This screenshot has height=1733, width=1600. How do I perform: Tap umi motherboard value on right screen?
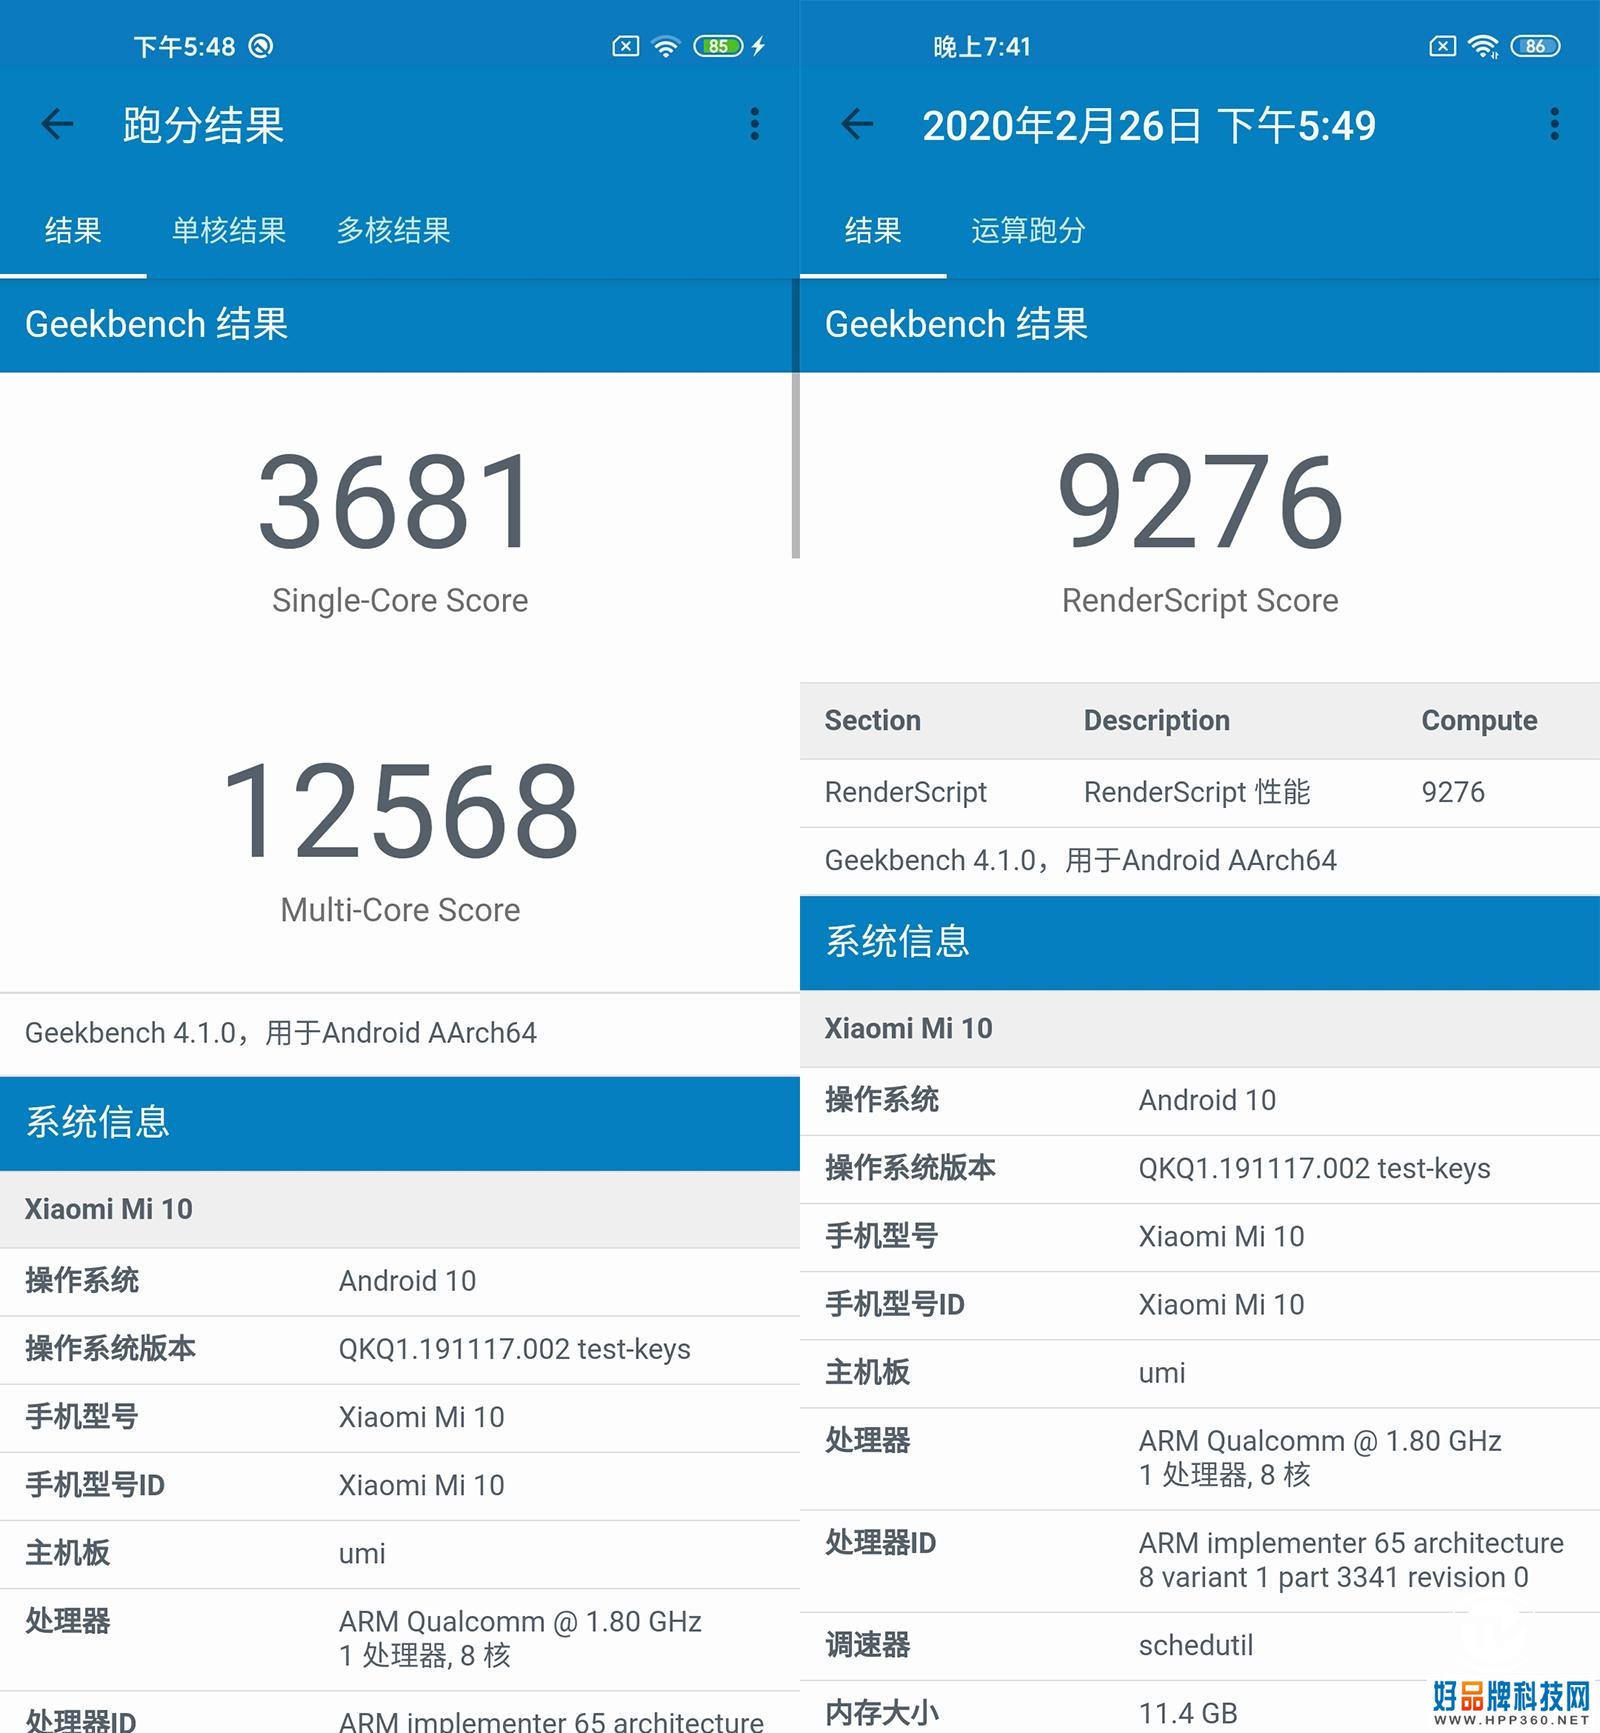1162,1372
